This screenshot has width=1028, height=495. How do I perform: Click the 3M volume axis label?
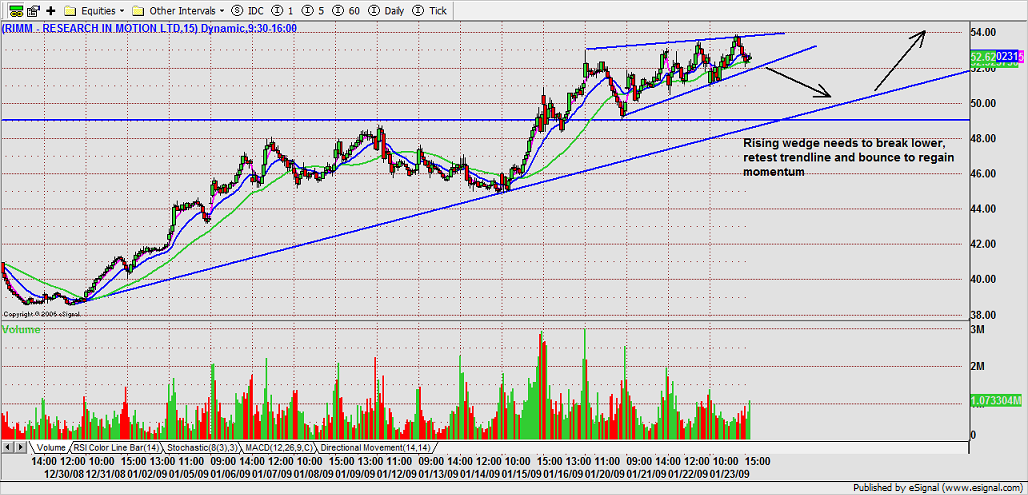coord(977,329)
